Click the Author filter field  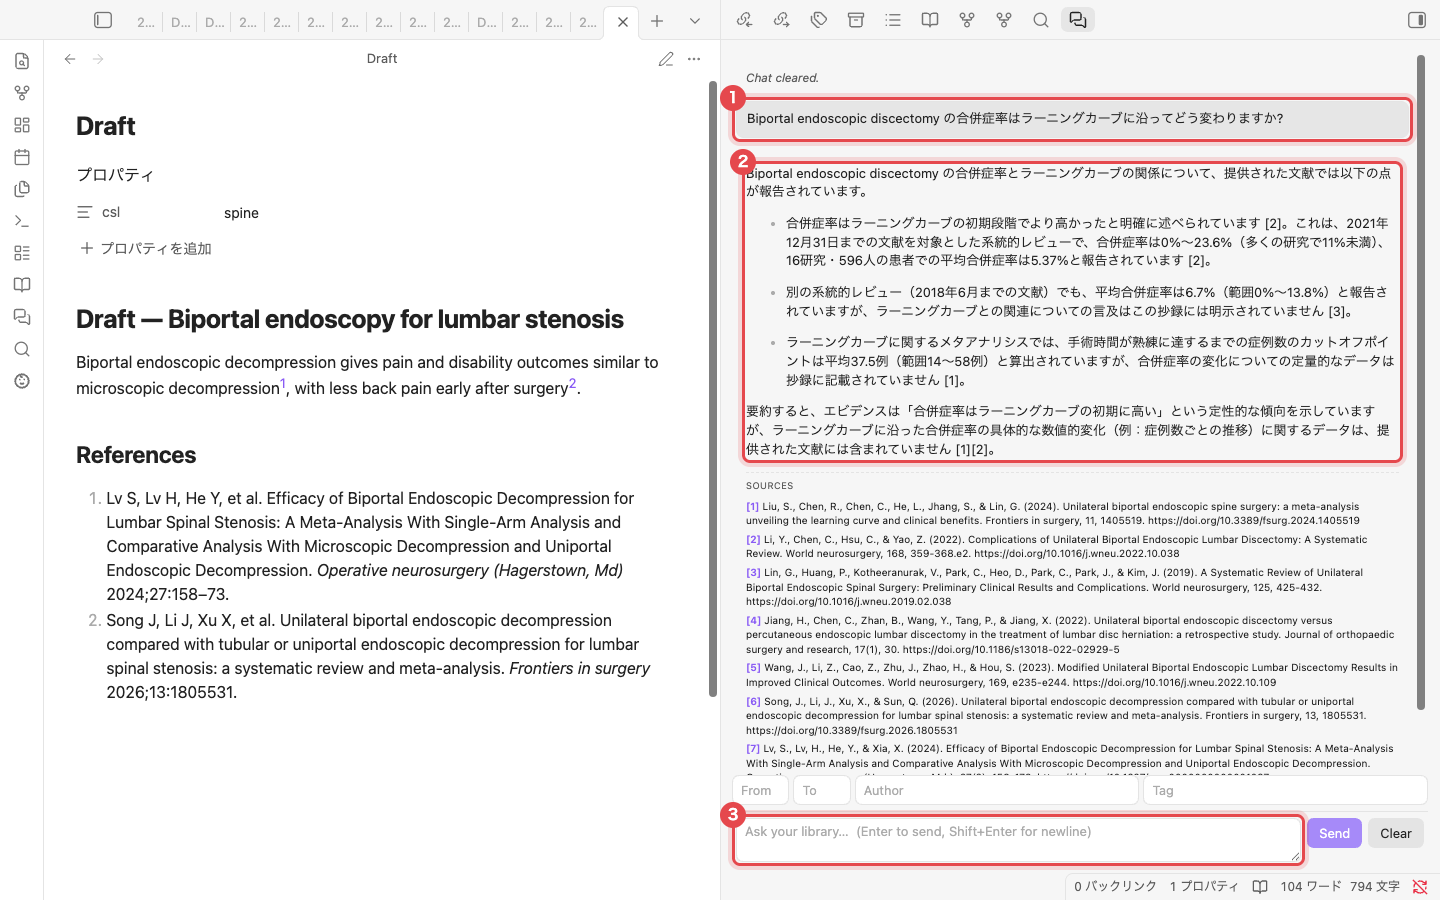point(997,790)
